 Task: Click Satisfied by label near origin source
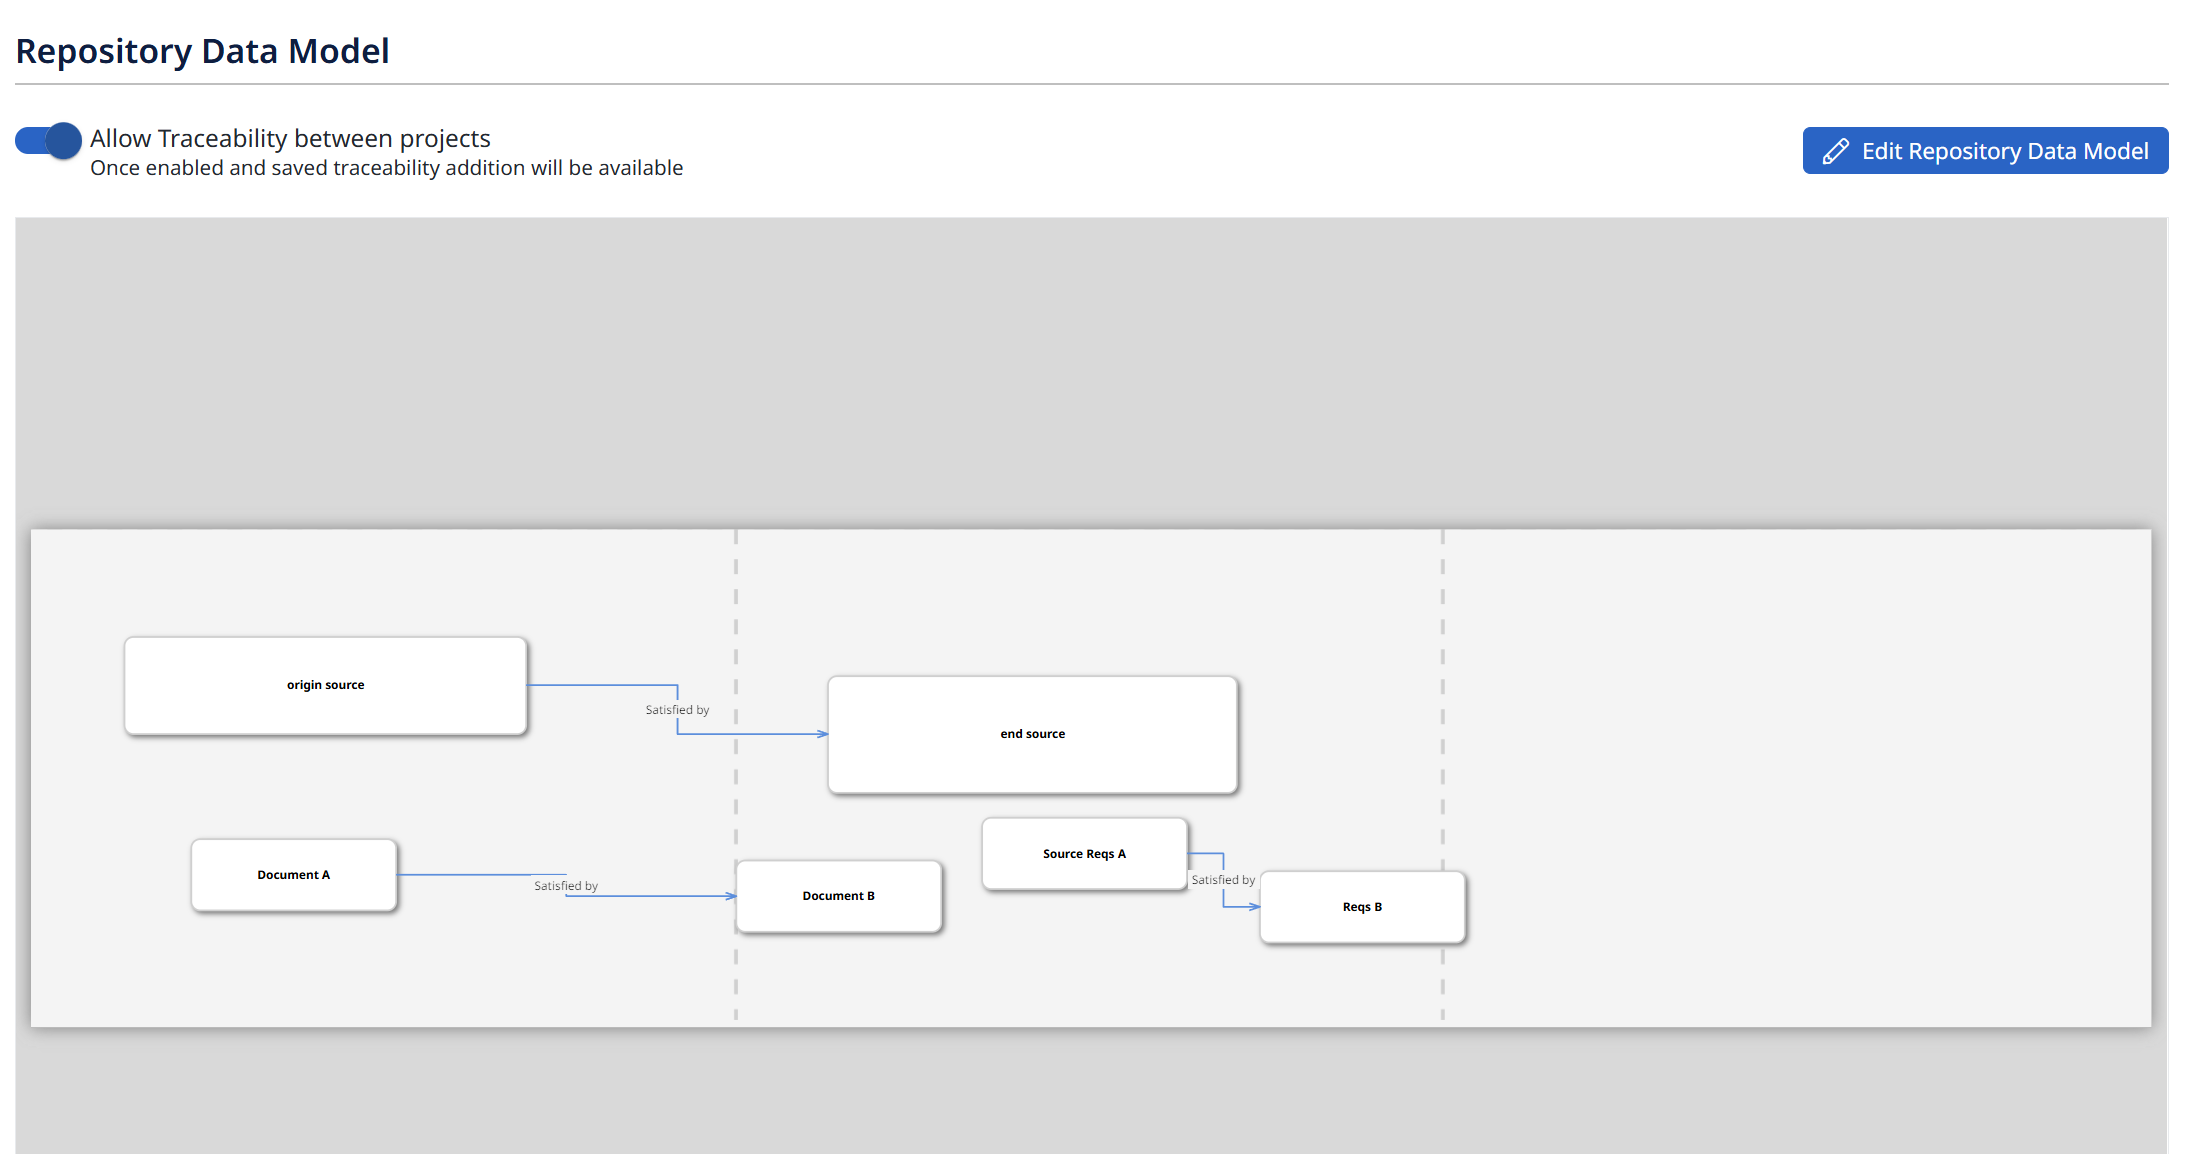[677, 710]
